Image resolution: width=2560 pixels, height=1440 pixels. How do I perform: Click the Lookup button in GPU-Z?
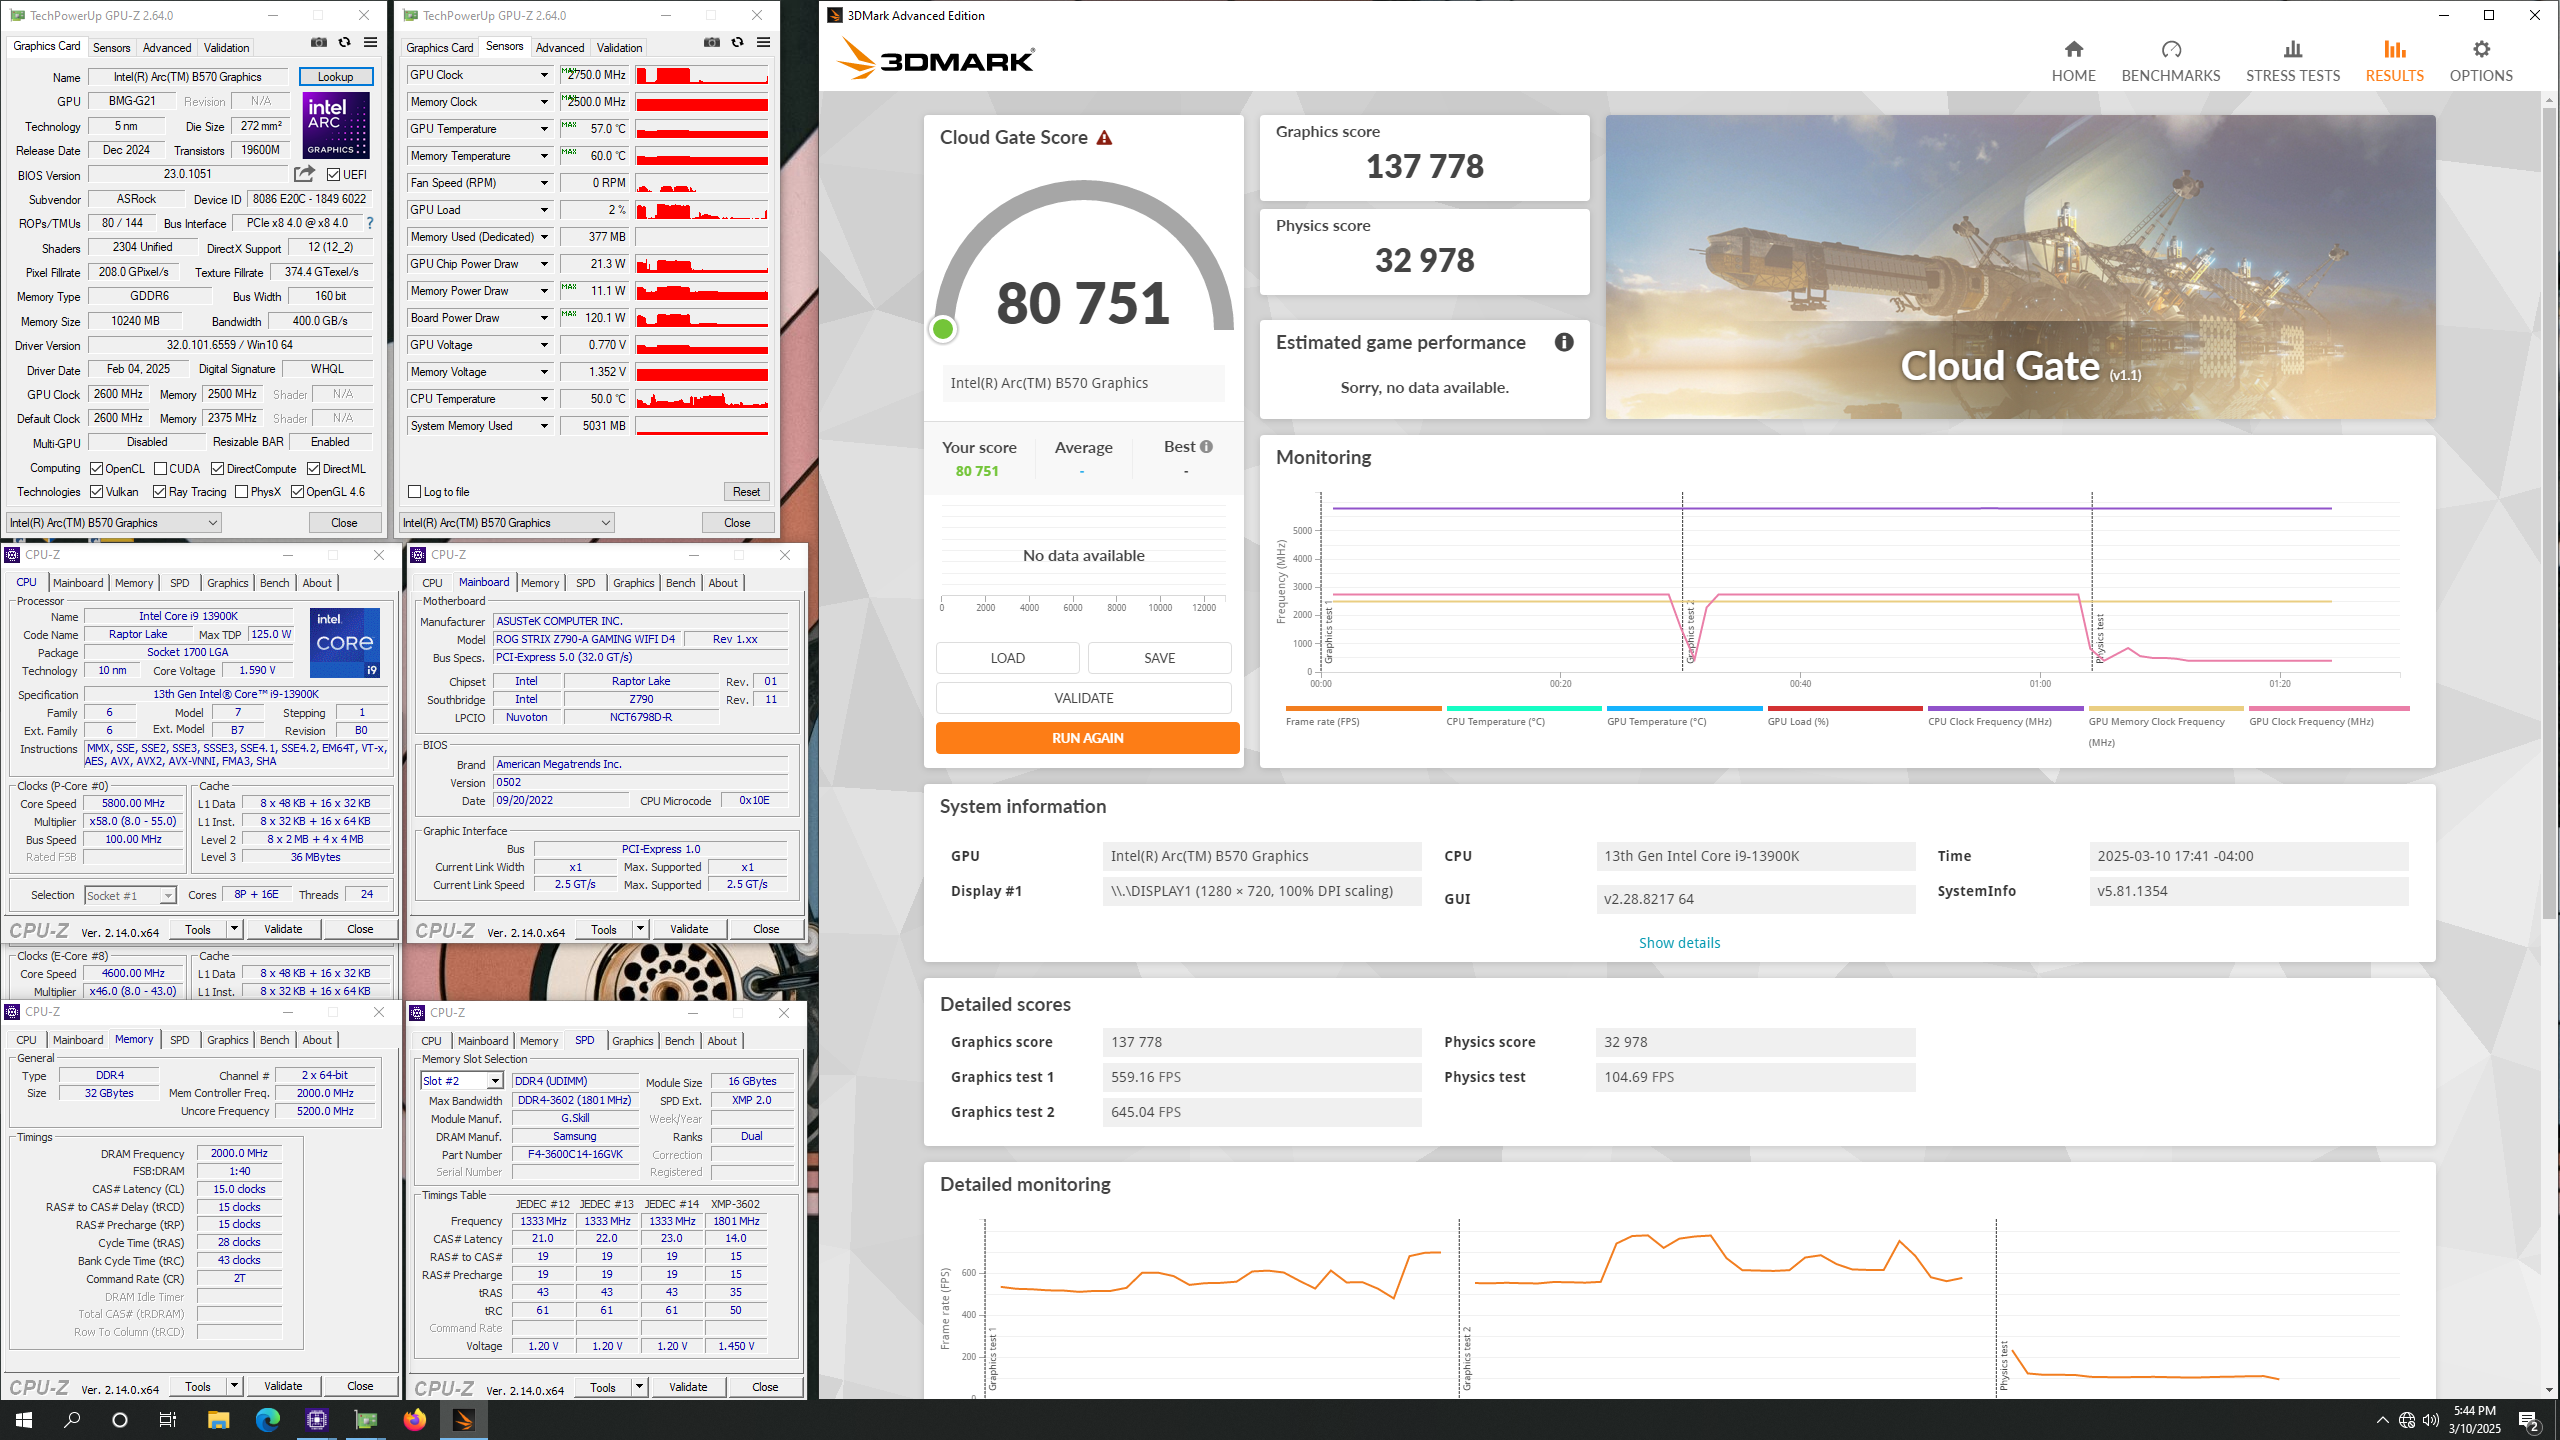pos(335,77)
